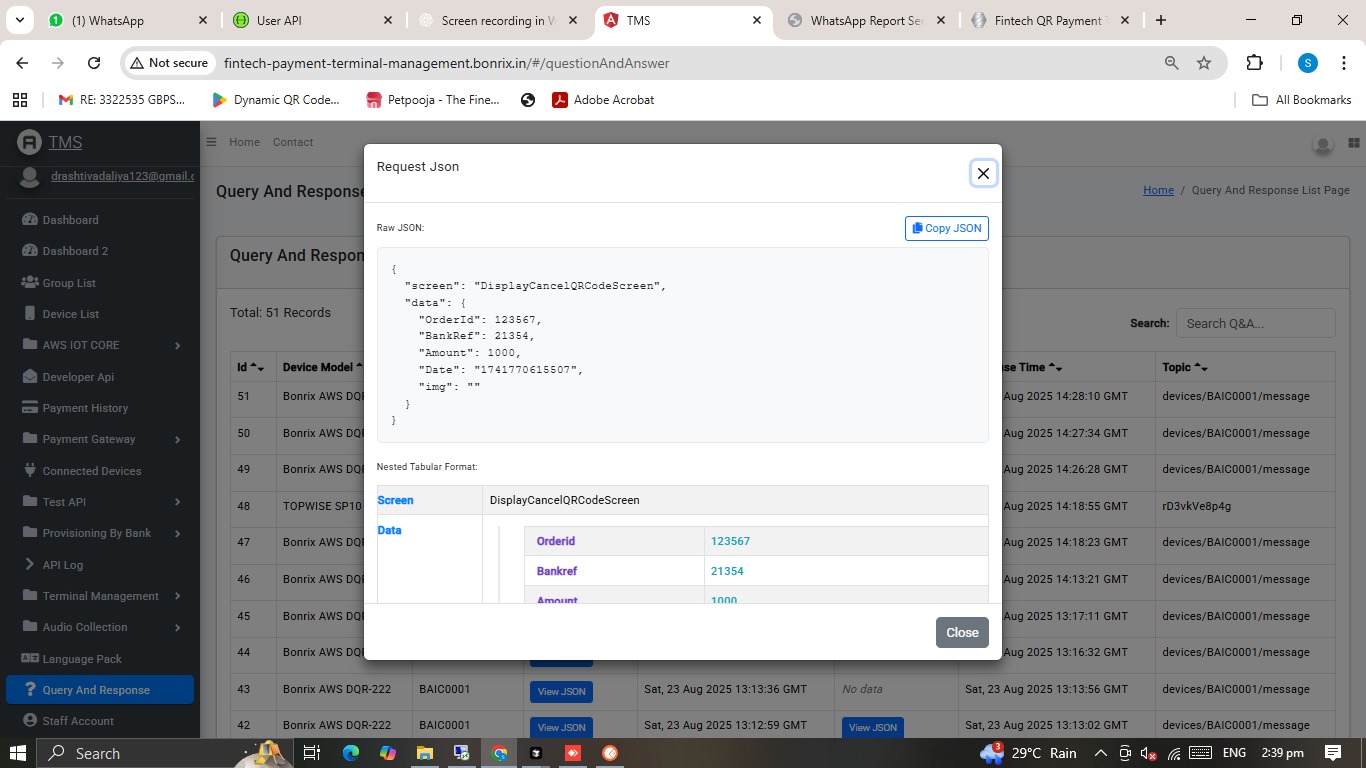Screen dimensions: 1366x768
Task: Open the Device List icon in sidebar
Action: coord(30,314)
